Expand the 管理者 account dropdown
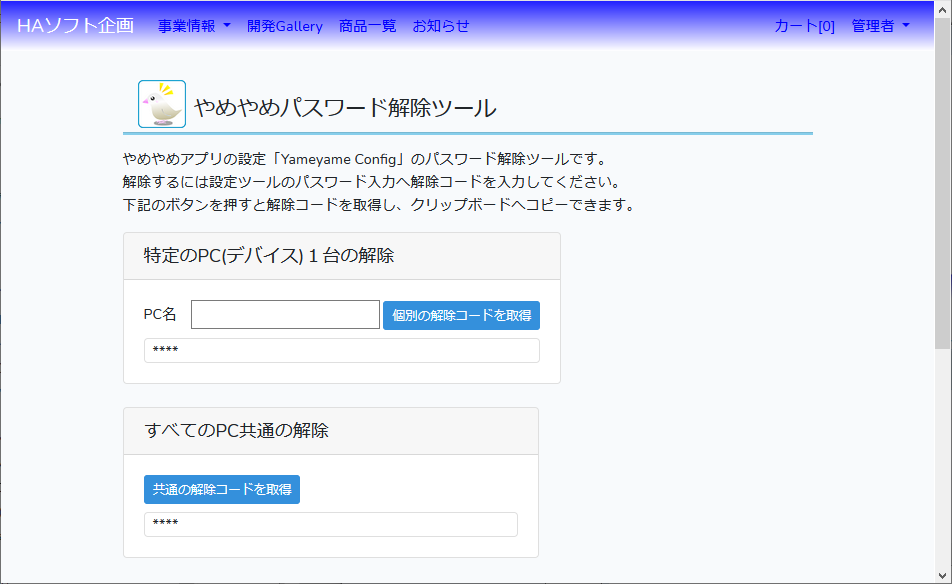This screenshot has width=952, height=584. coord(880,26)
